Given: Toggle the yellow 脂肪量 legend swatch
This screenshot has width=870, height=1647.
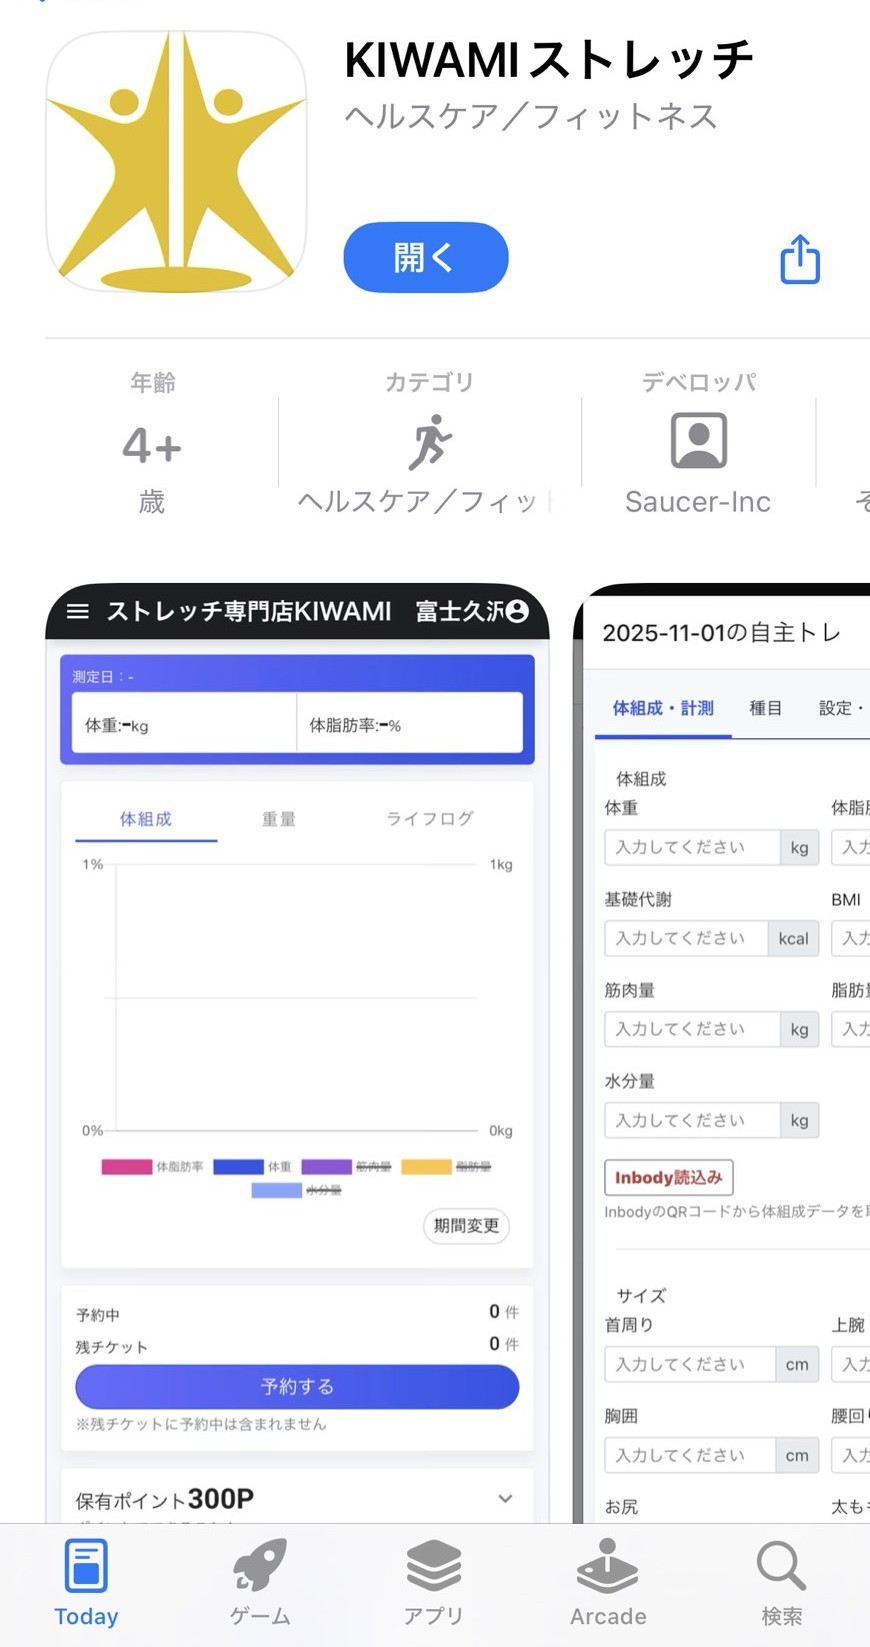Looking at the screenshot, I should point(426,1167).
